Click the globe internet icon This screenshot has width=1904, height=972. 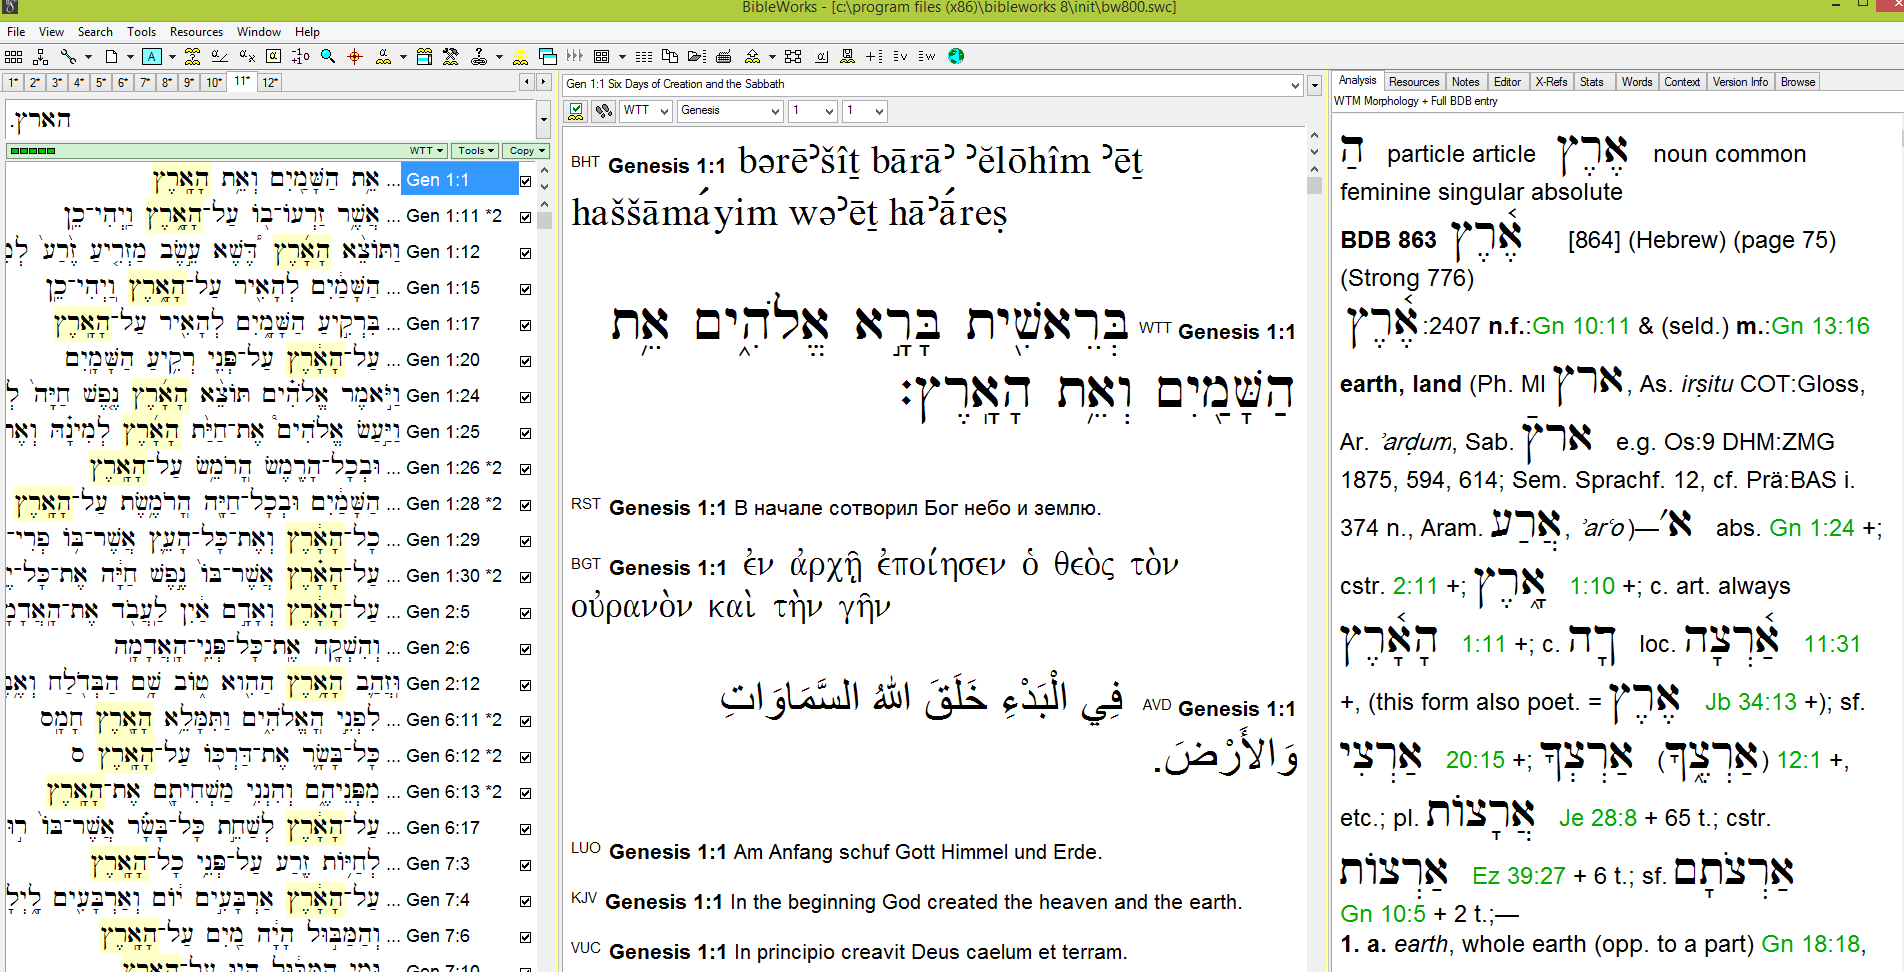click(956, 56)
